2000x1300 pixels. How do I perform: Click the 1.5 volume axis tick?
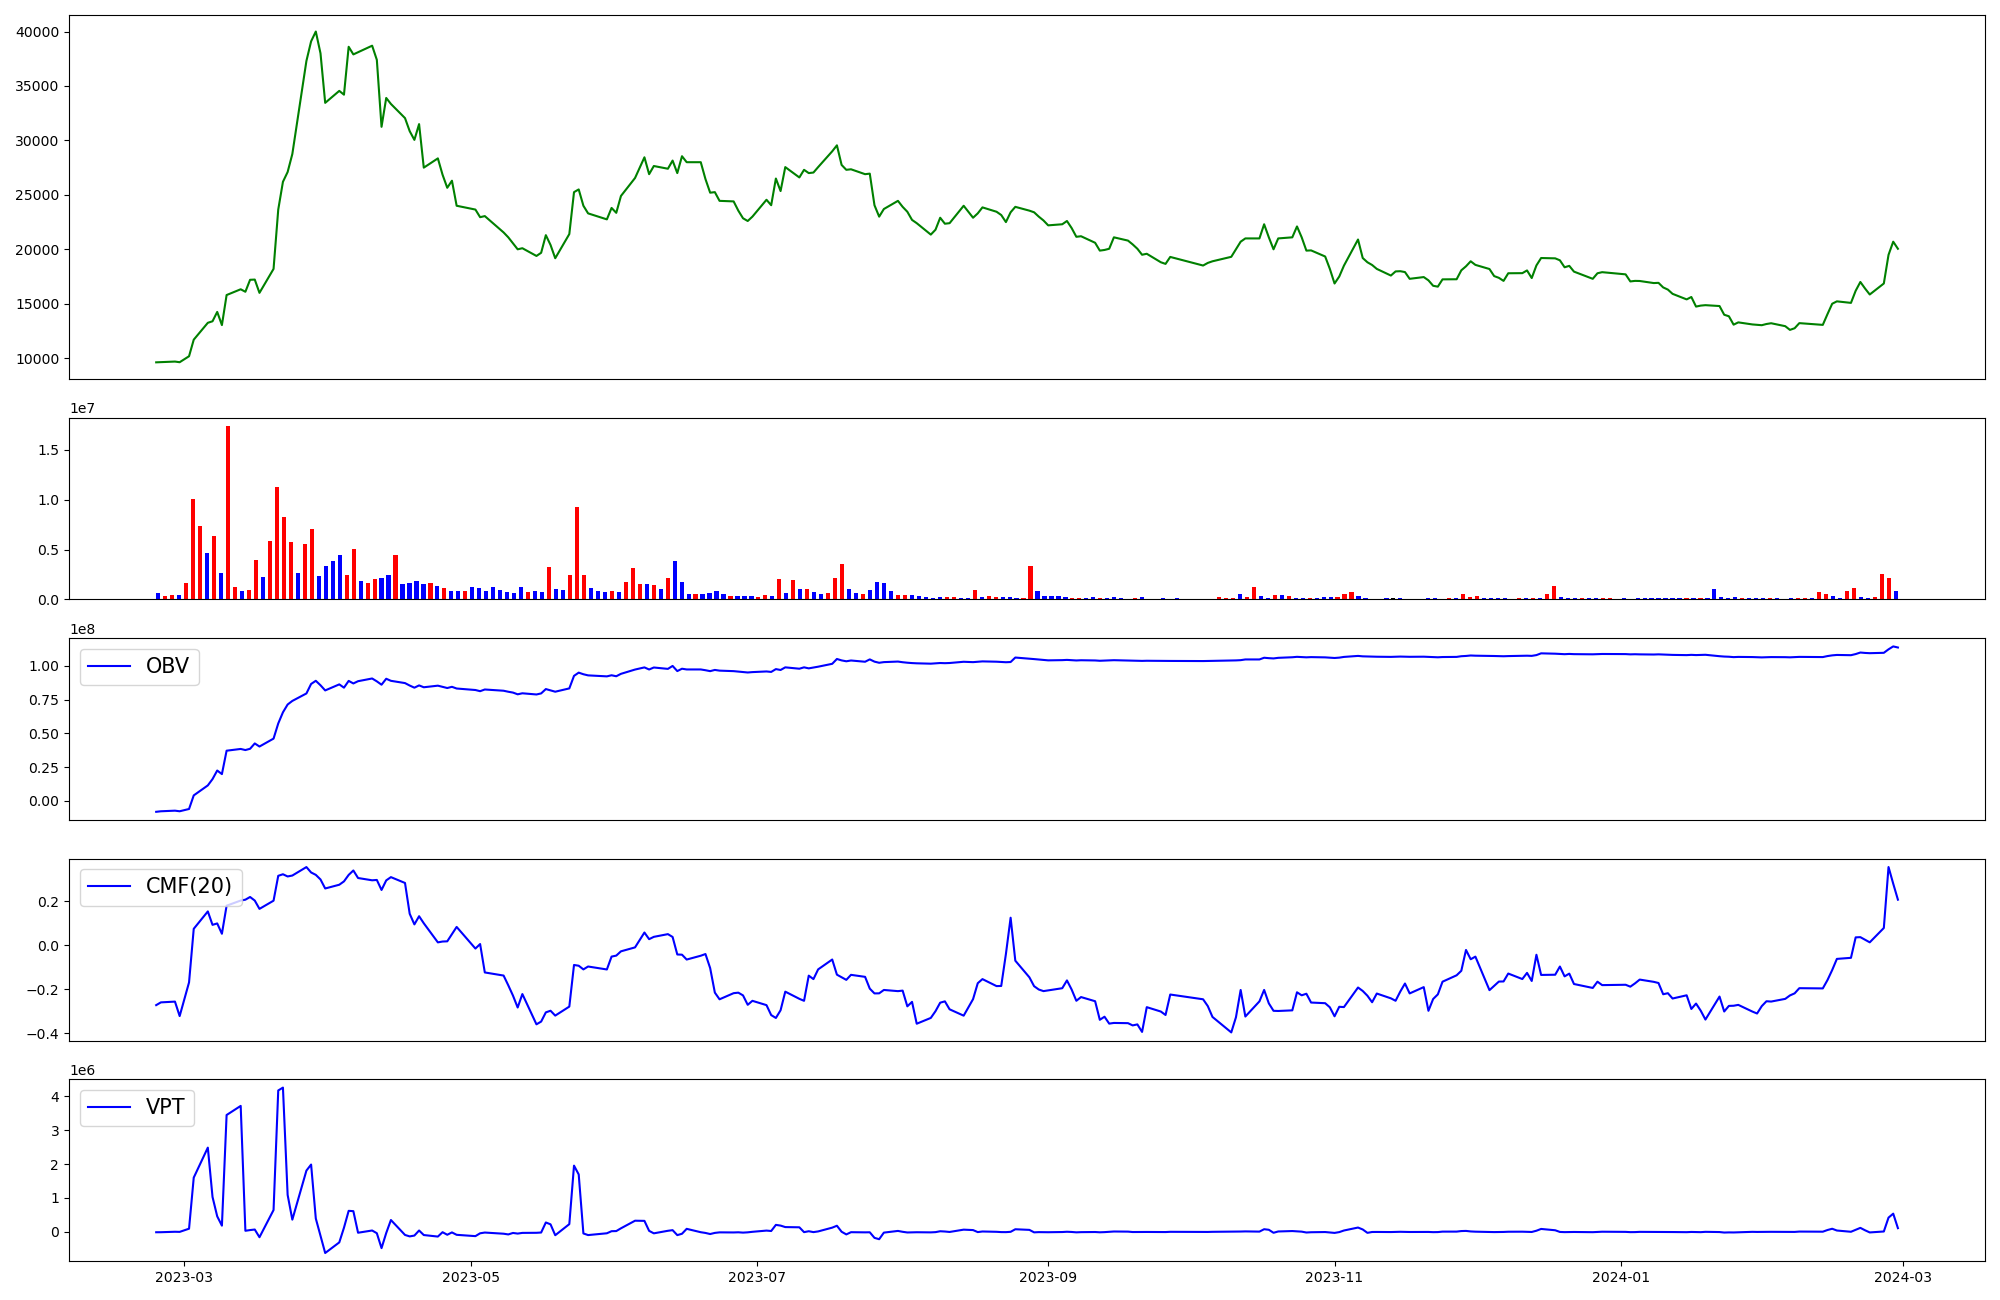[x=47, y=451]
